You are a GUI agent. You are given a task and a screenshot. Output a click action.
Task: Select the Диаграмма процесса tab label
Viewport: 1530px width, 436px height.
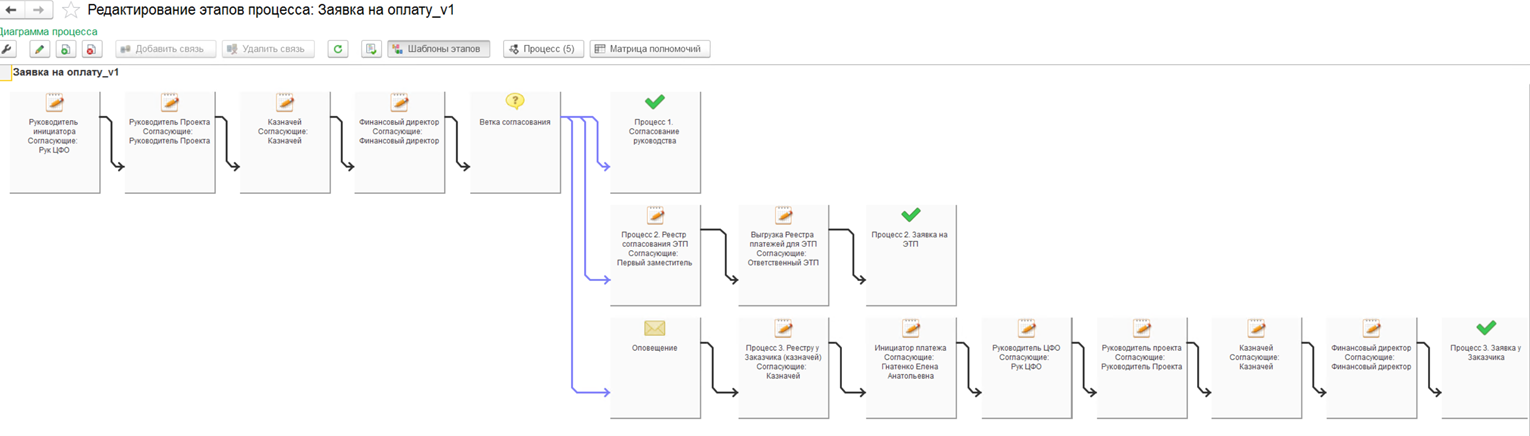49,32
